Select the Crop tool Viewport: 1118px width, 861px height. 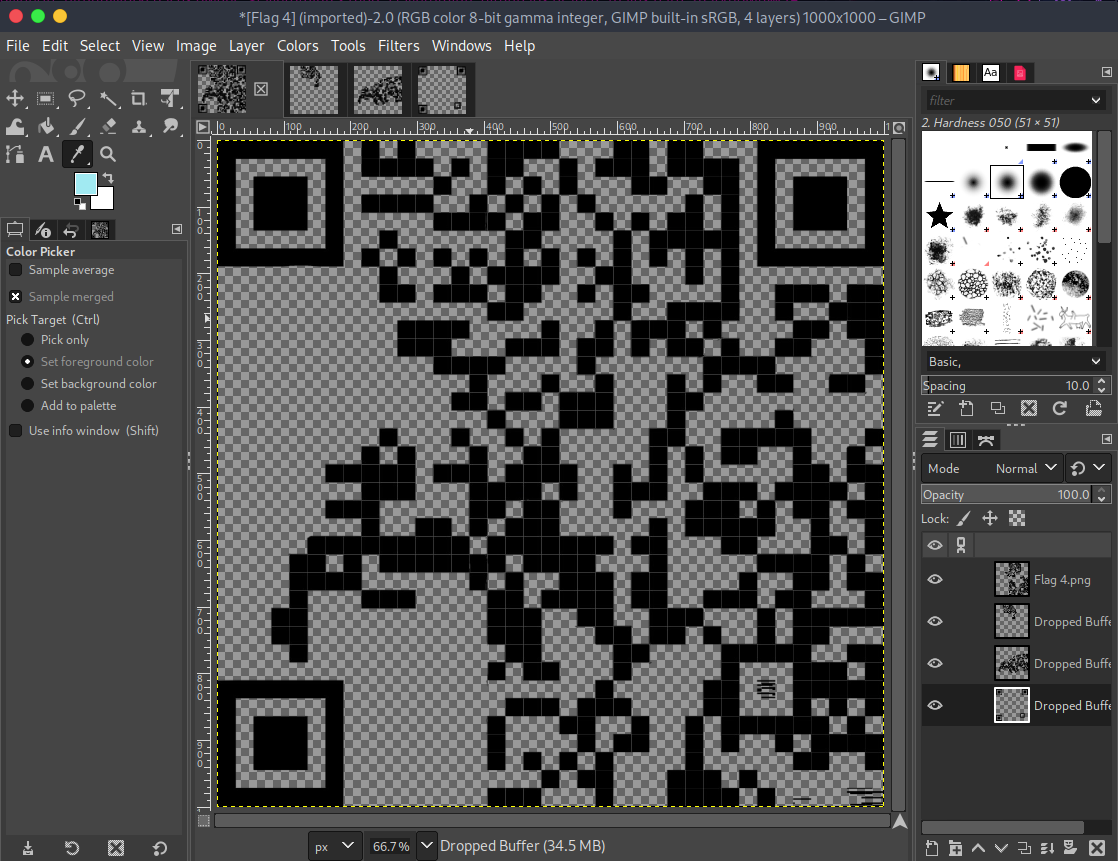pyautogui.click(x=139, y=98)
